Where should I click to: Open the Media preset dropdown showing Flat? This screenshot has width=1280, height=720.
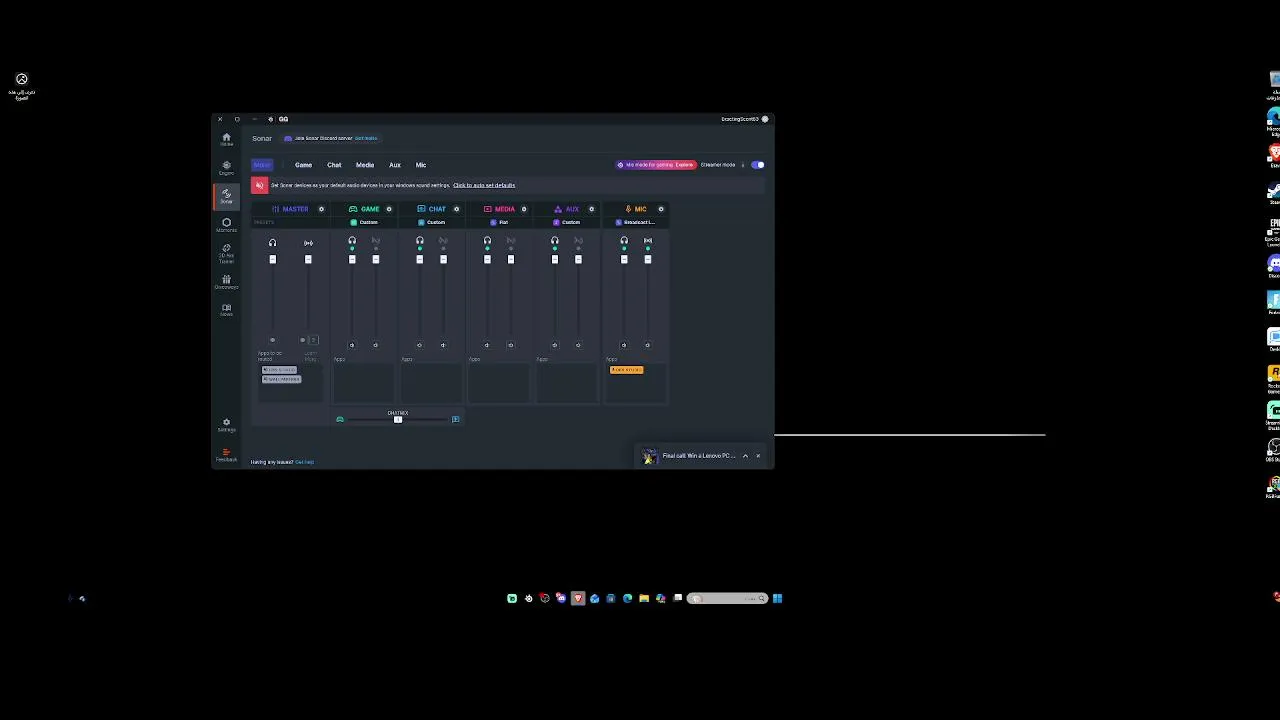tap(499, 222)
